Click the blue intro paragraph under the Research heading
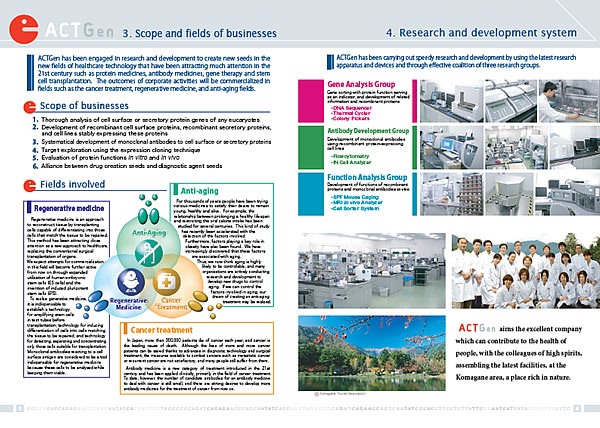The height and width of the screenshot is (428, 600). point(456,62)
